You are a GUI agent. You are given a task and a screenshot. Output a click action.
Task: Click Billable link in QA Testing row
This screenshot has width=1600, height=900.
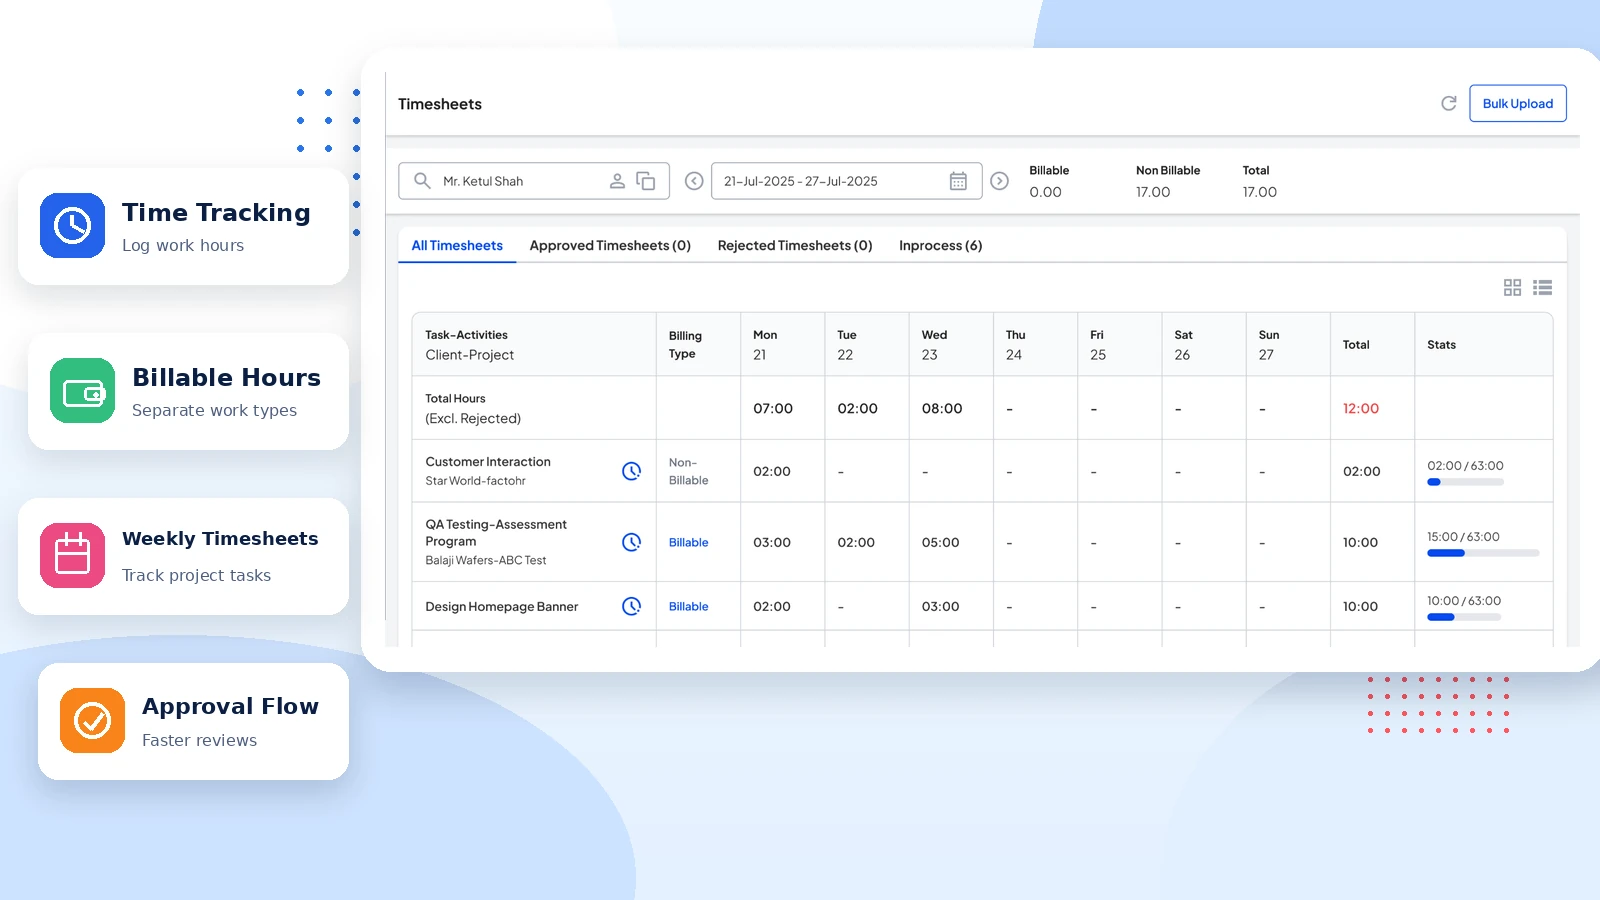[x=688, y=542]
